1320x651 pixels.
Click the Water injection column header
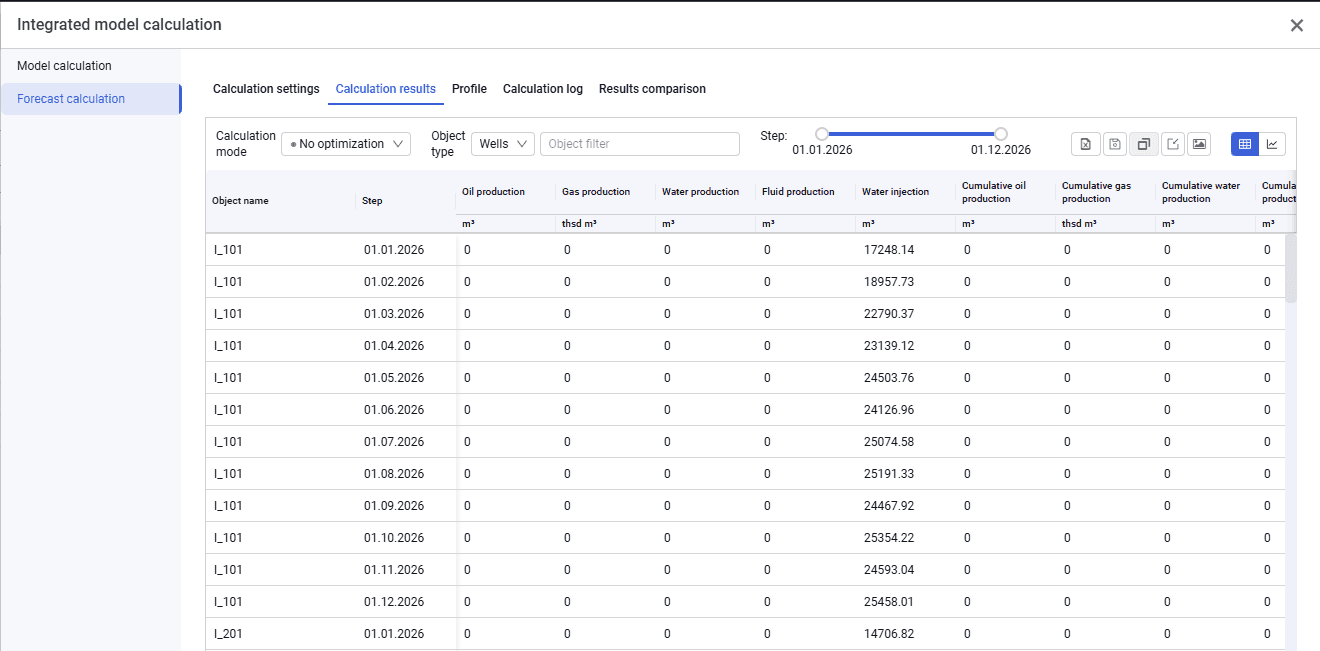(895, 192)
